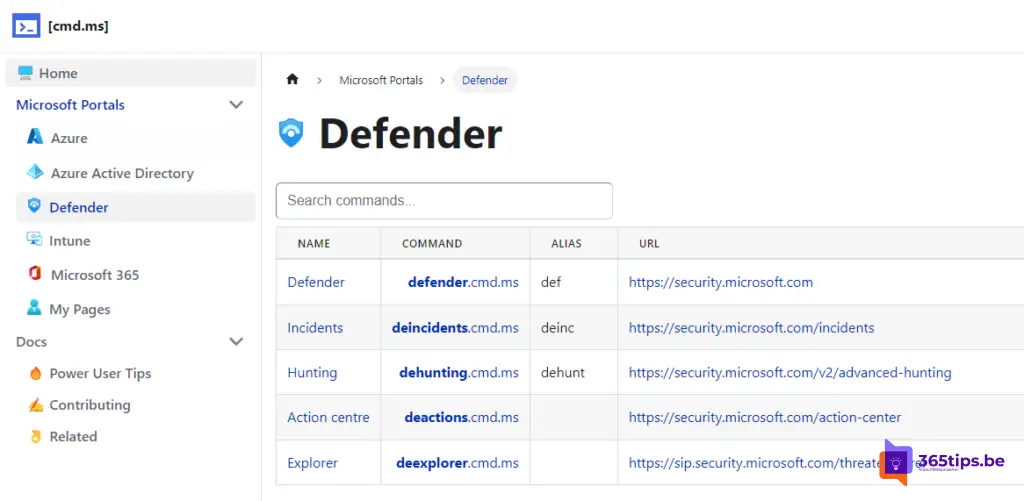1024x501 pixels.
Task: Open security.microsoft.com/incidents URL link
Action: (752, 328)
